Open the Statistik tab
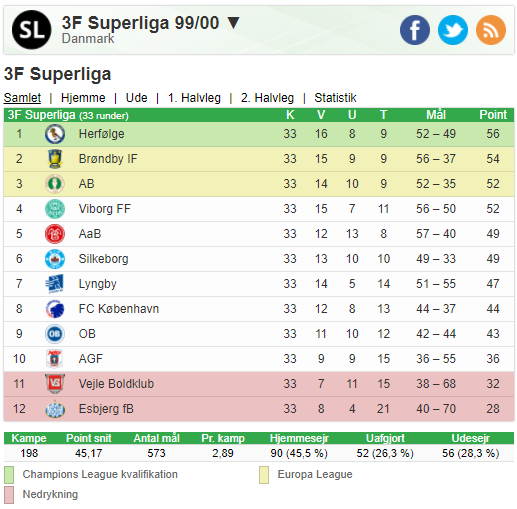This screenshot has width=517, height=509. click(335, 98)
